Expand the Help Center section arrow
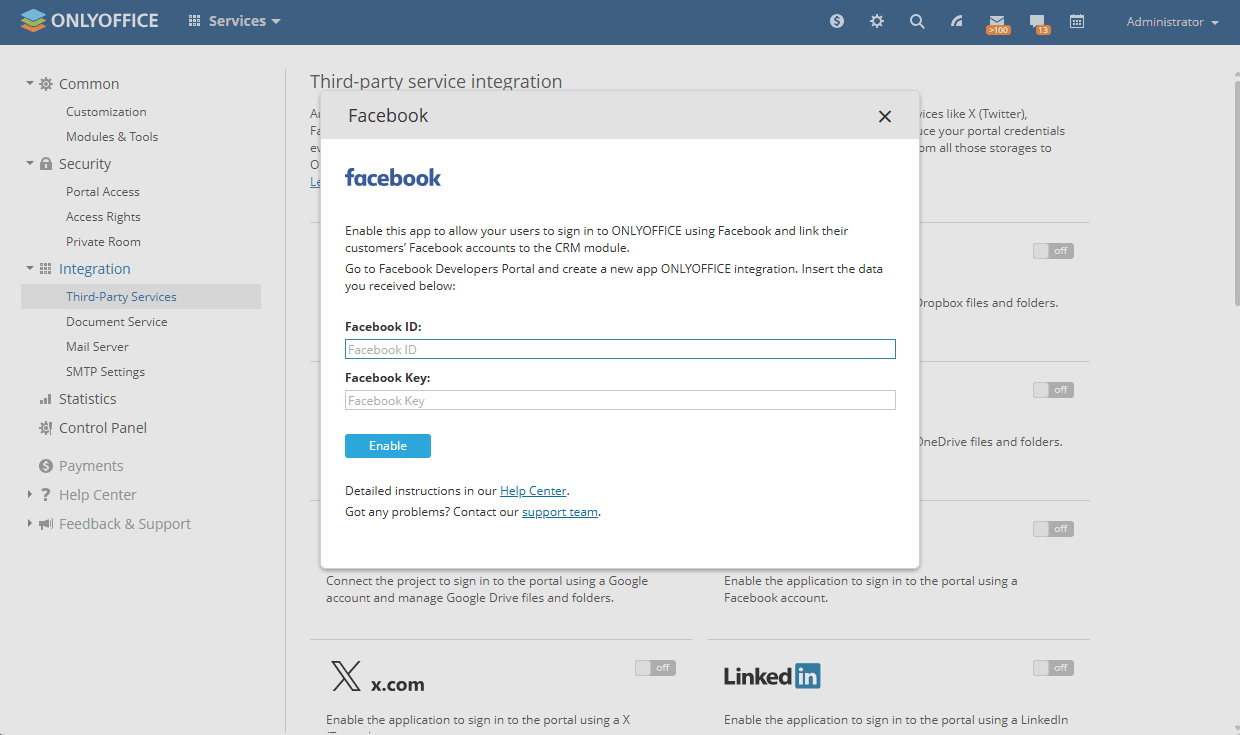The width and height of the screenshot is (1240, 735). point(30,495)
